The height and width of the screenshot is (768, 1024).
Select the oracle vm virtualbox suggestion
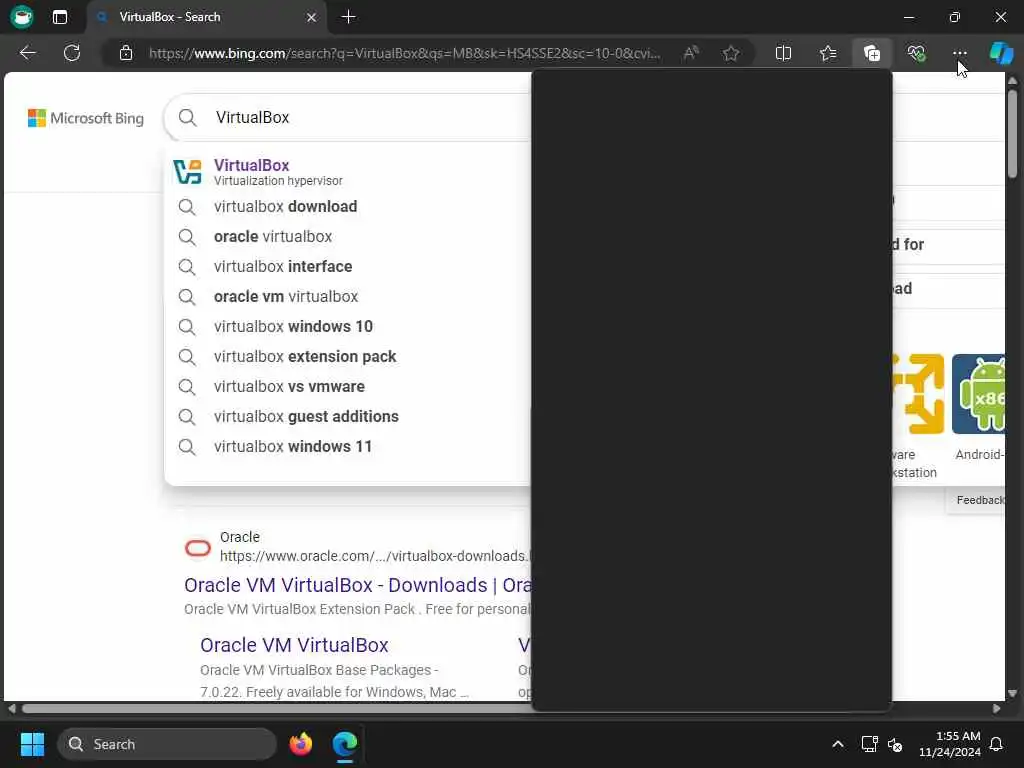[x=347, y=296]
